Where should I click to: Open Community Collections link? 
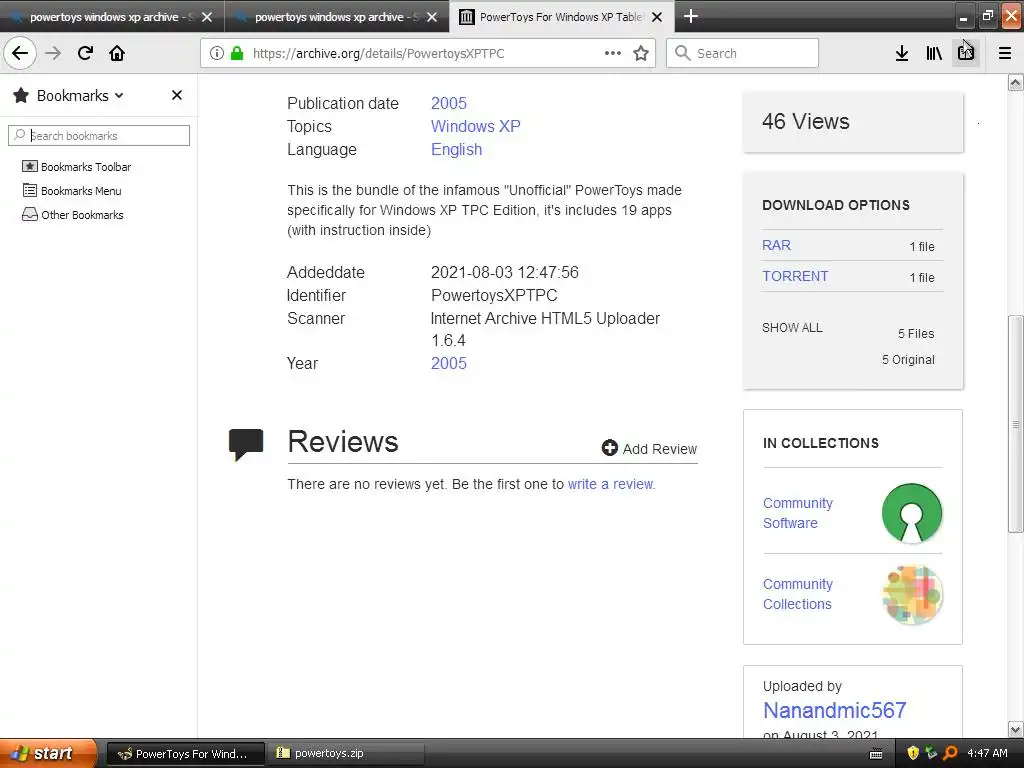click(797, 594)
